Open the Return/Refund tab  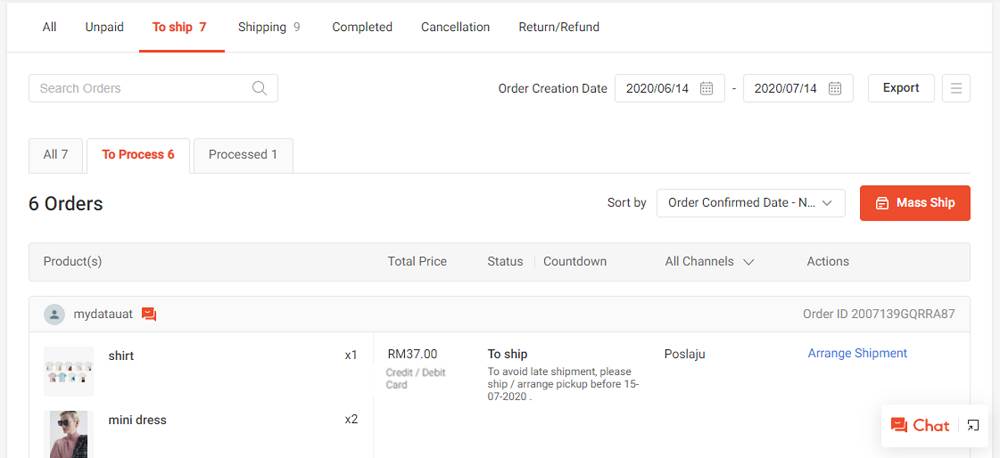tap(559, 27)
